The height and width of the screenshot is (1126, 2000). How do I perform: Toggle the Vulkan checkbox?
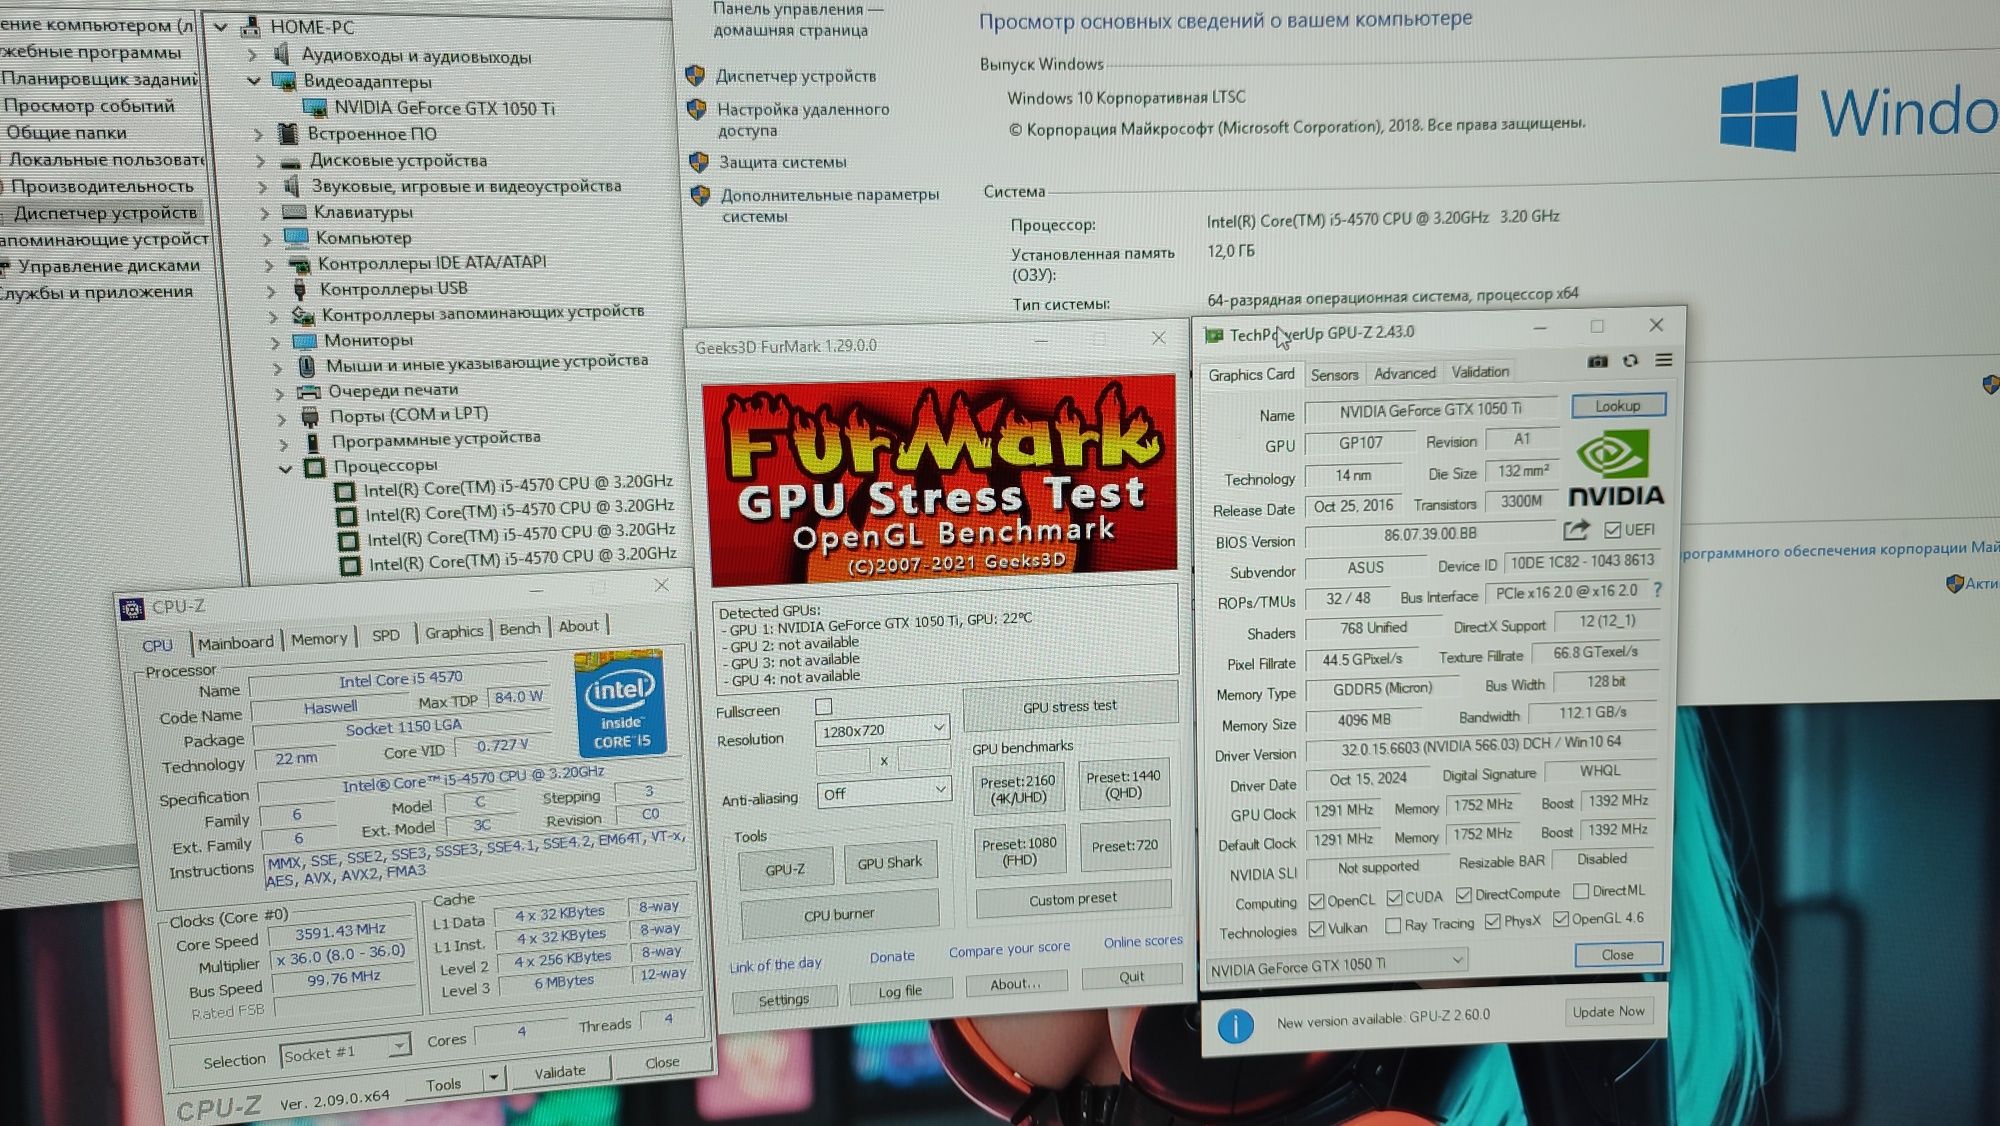click(1317, 929)
